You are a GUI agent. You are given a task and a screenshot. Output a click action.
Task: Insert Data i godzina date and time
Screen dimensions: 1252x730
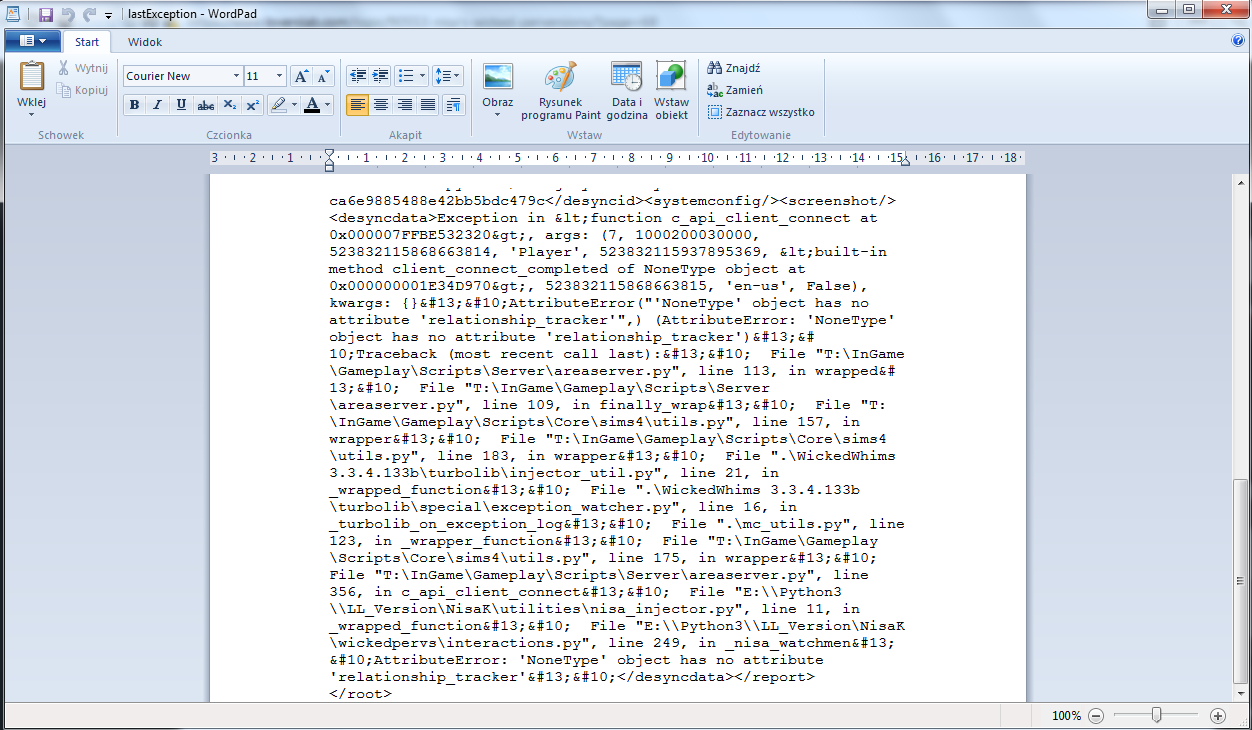click(x=627, y=91)
